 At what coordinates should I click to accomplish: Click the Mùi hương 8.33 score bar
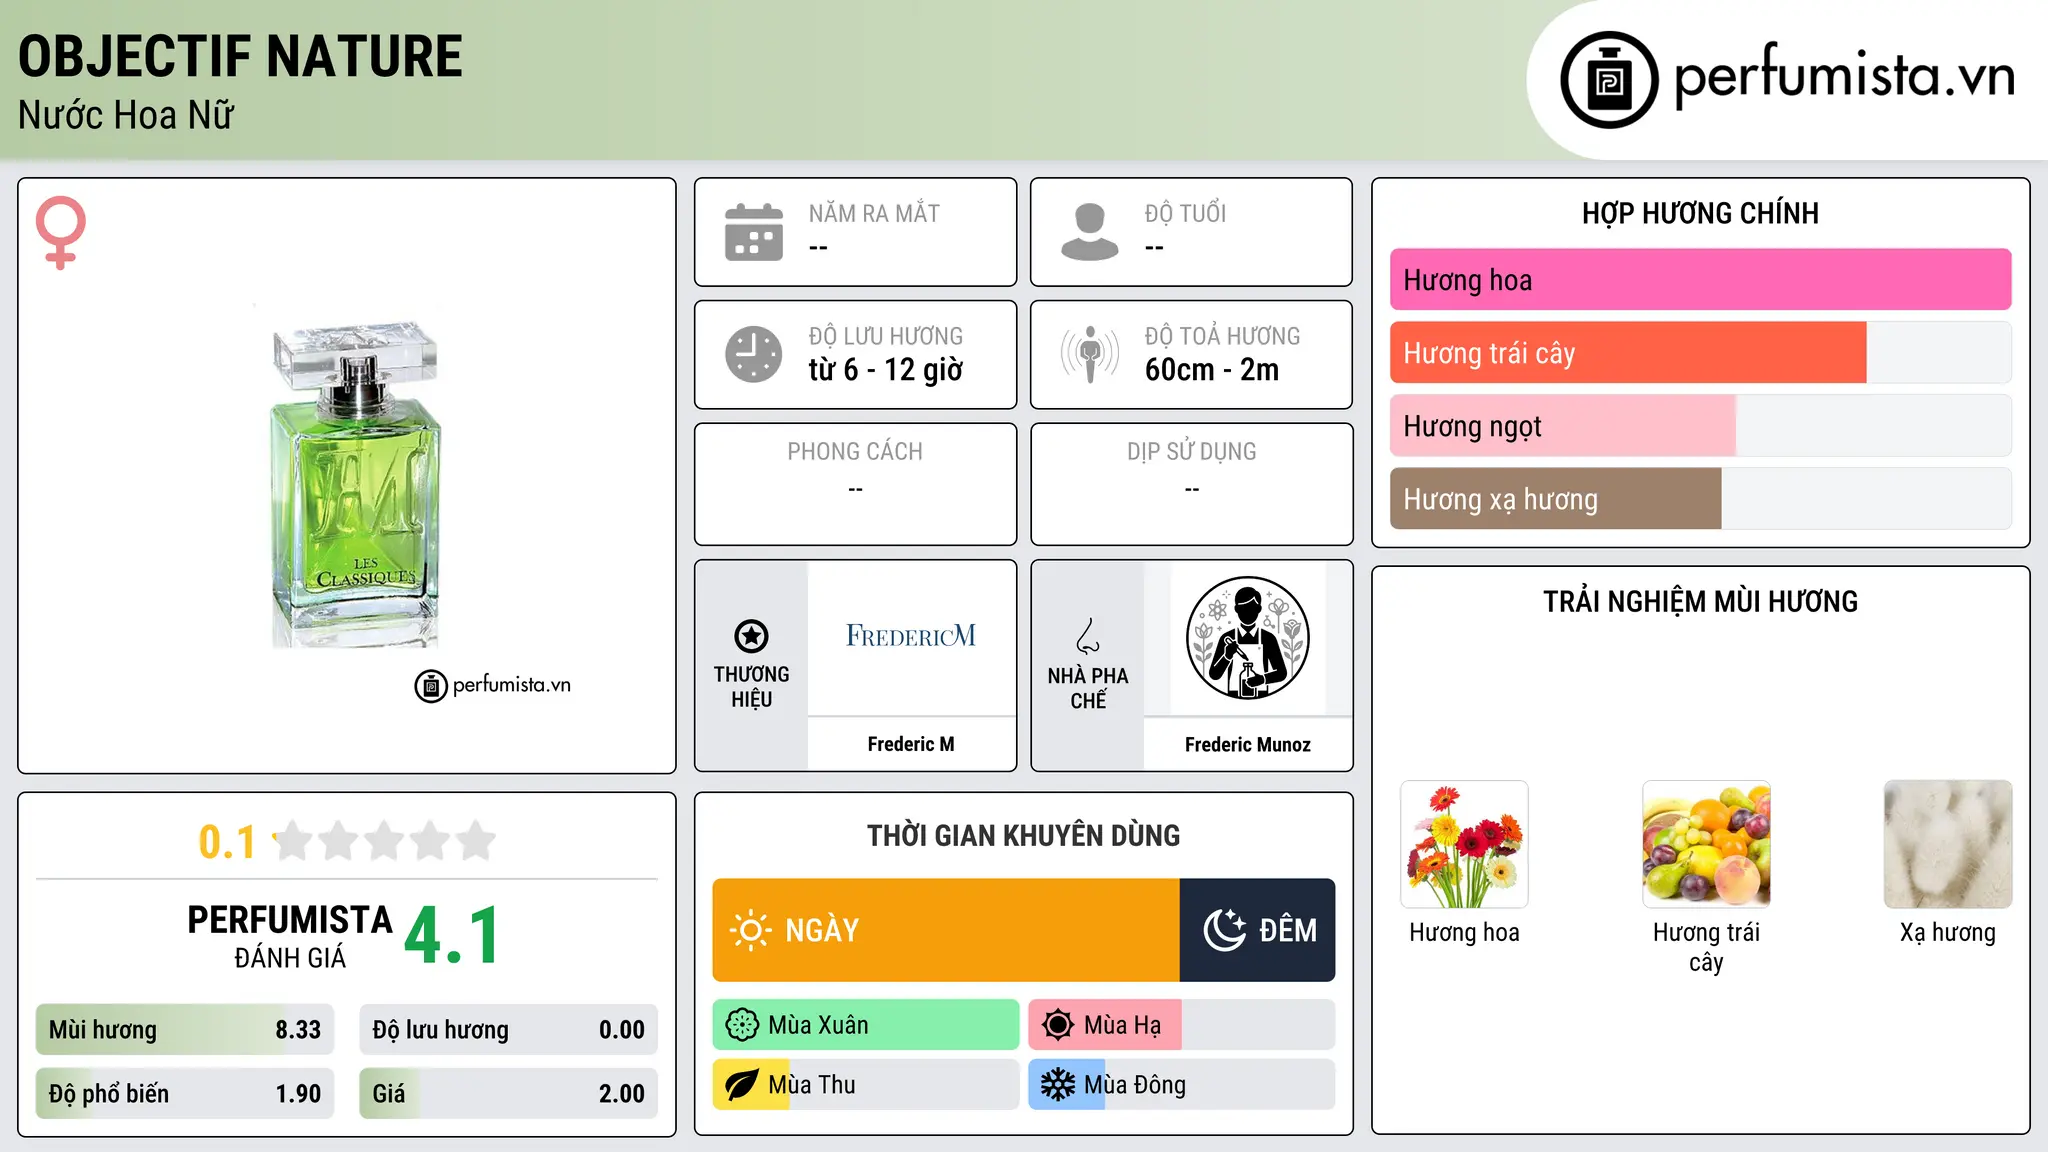(x=185, y=1030)
